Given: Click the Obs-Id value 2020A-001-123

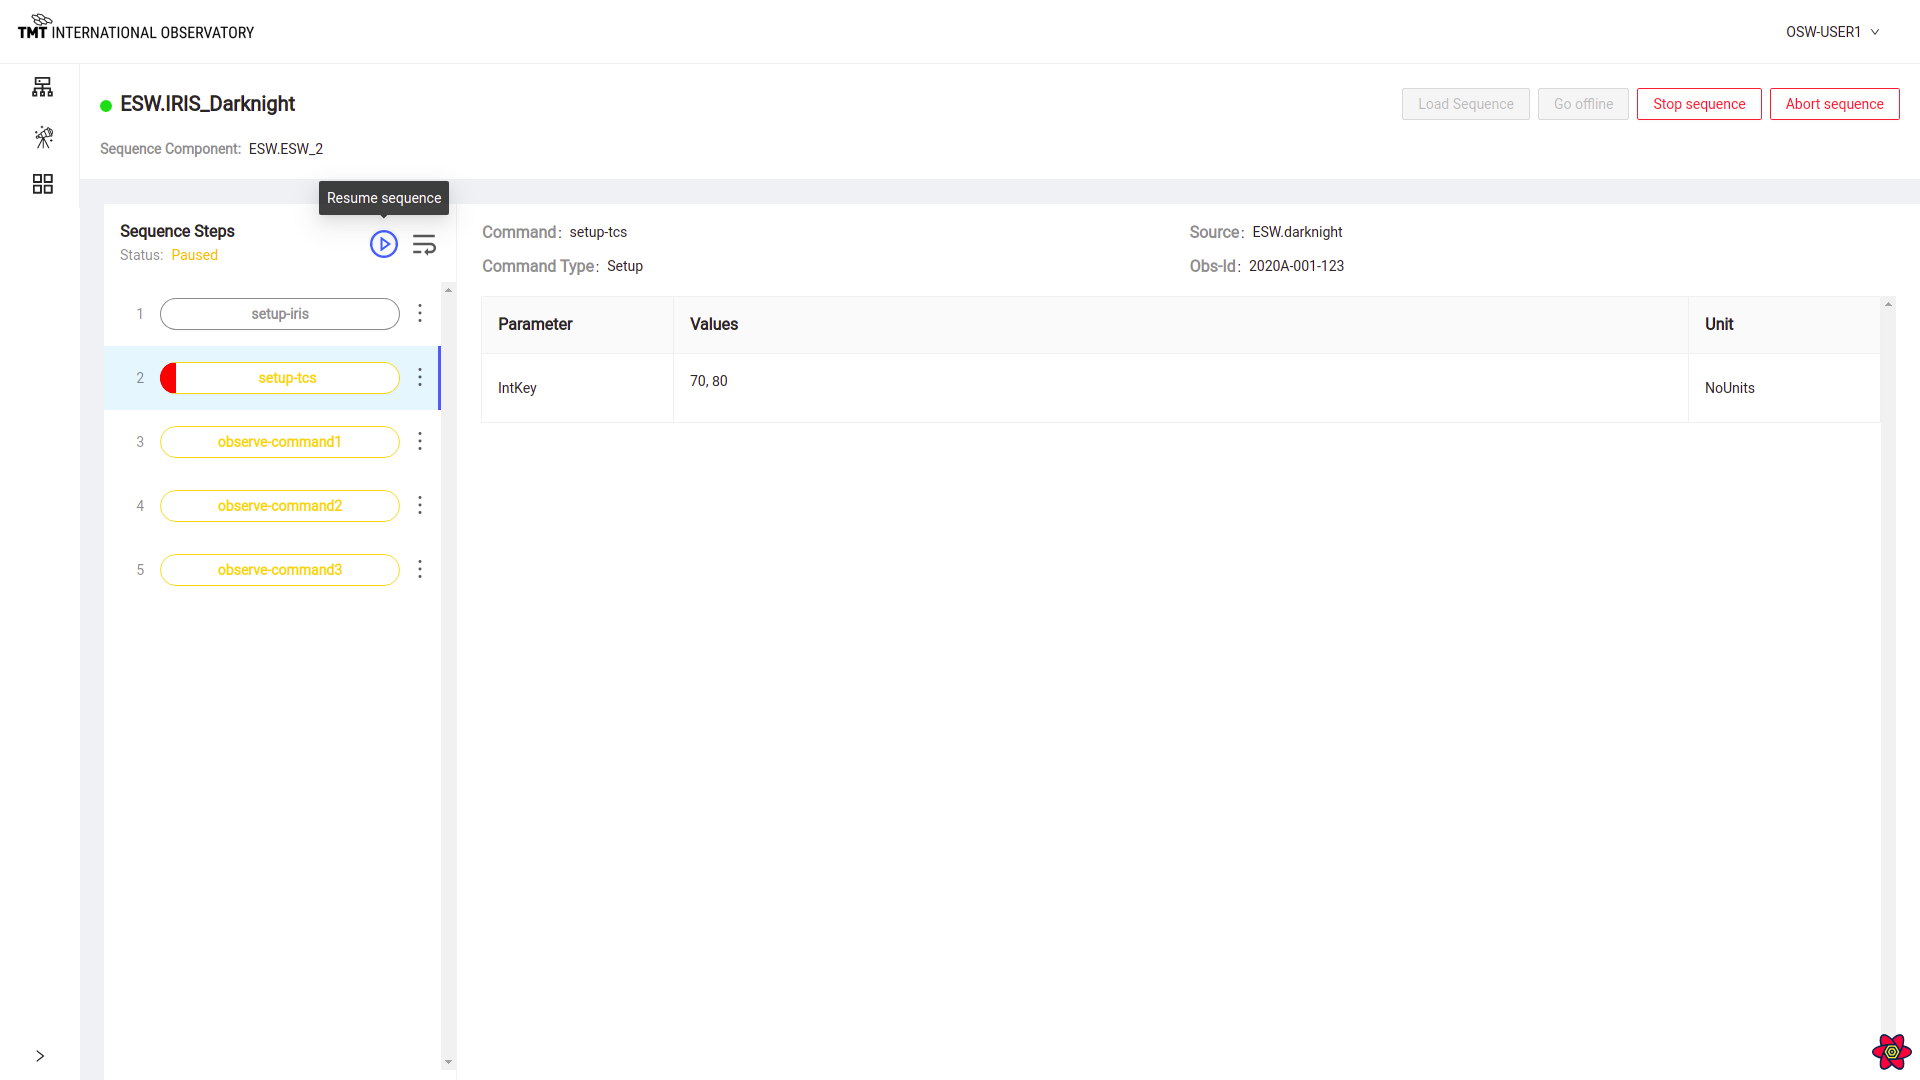Looking at the screenshot, I should tap(1296, 266).
